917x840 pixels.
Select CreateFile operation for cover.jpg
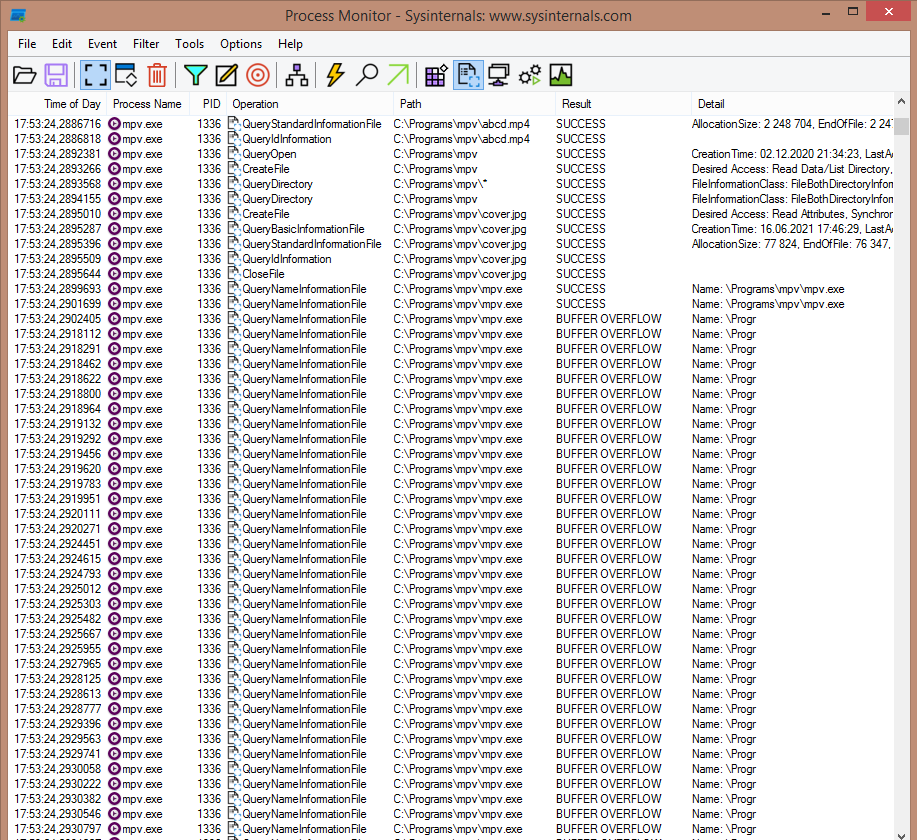click(266, 214)
